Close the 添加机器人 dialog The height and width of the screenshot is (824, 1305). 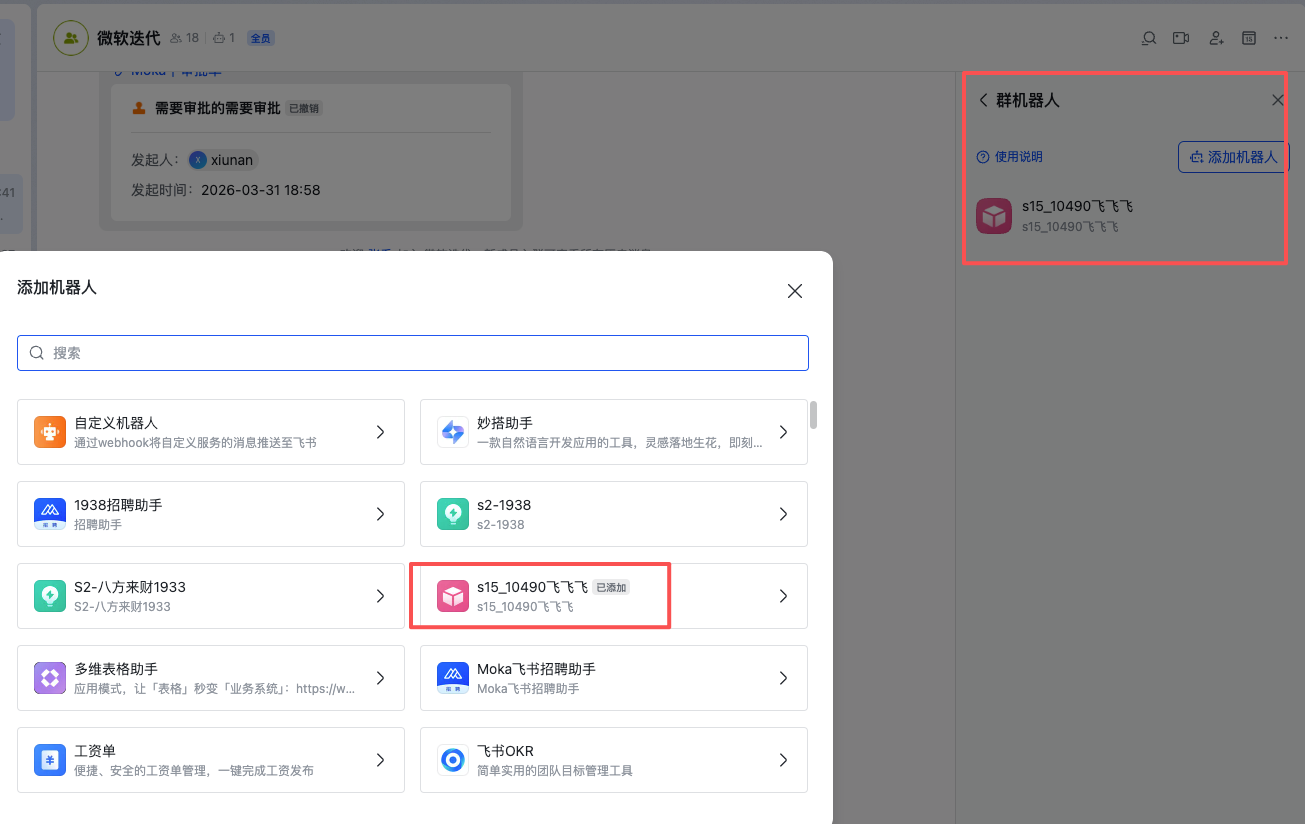pos(795,291)
